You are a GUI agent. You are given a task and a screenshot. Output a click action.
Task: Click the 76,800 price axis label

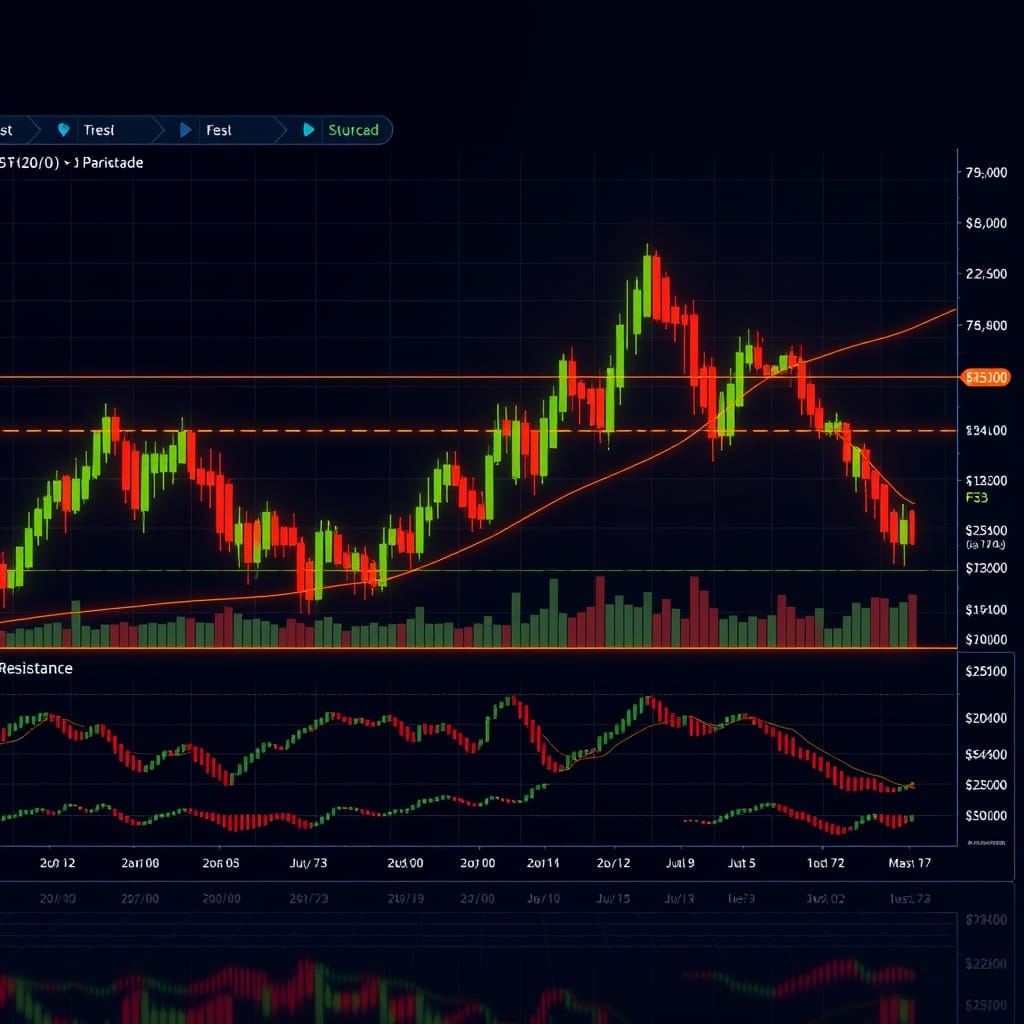(x=986, y=325)
